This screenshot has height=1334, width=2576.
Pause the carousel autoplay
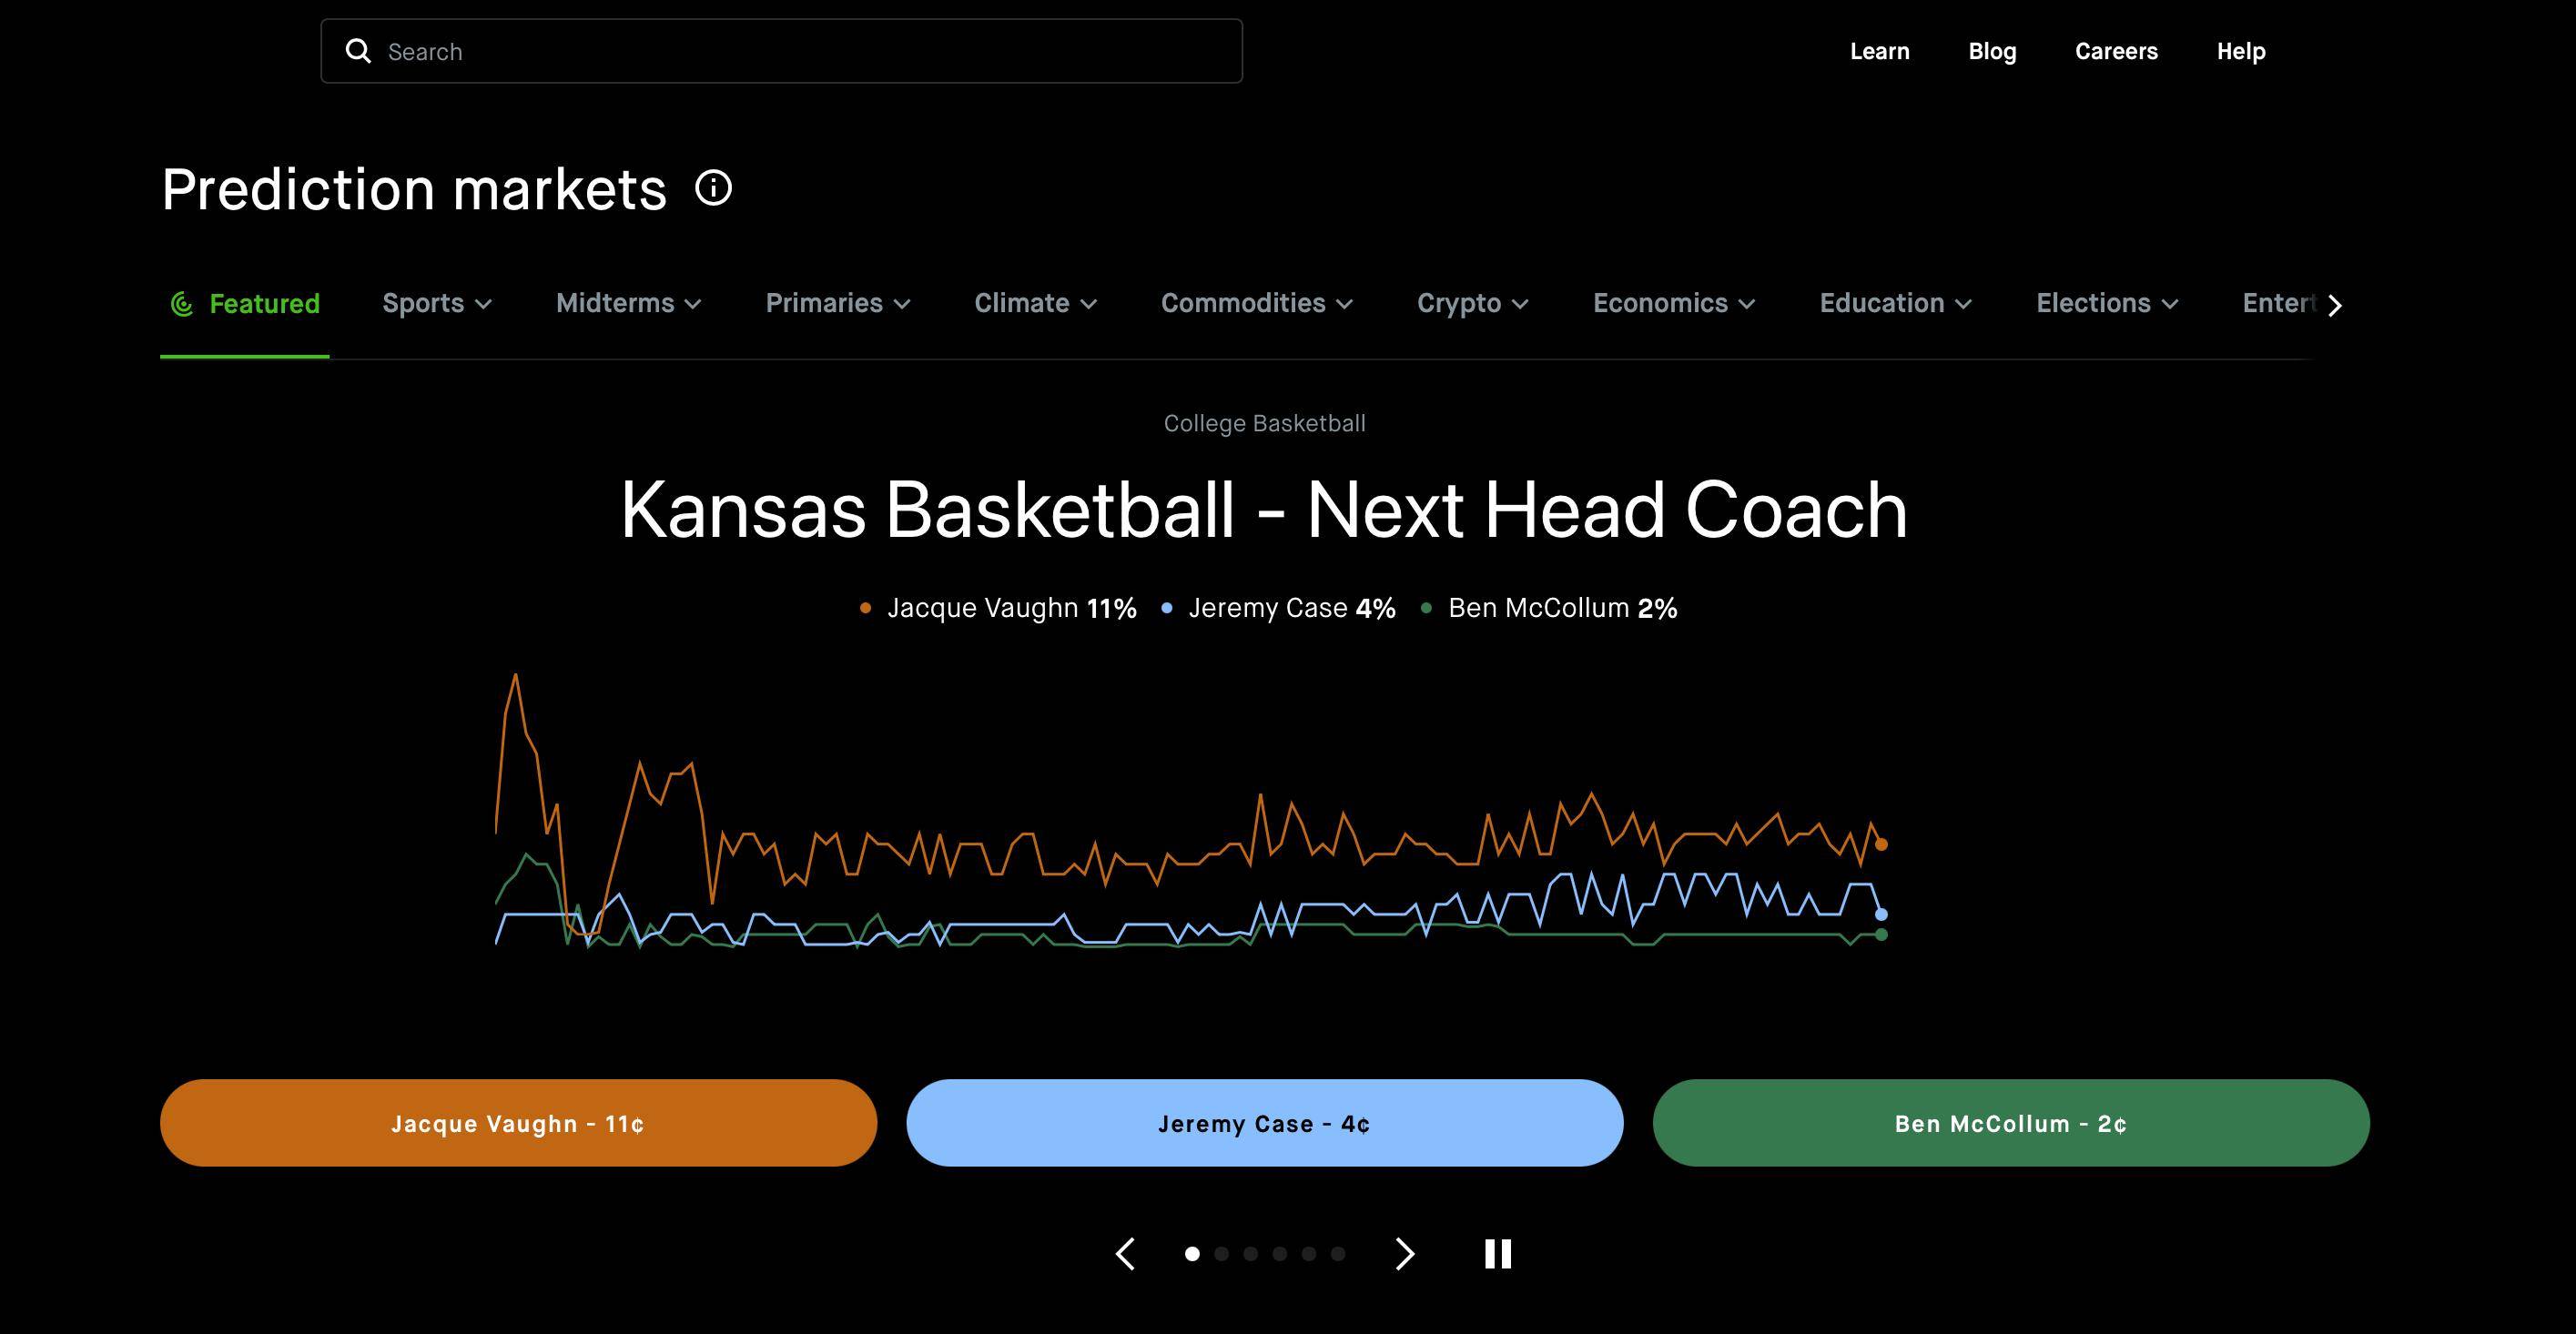[x=1498, y=1254]
